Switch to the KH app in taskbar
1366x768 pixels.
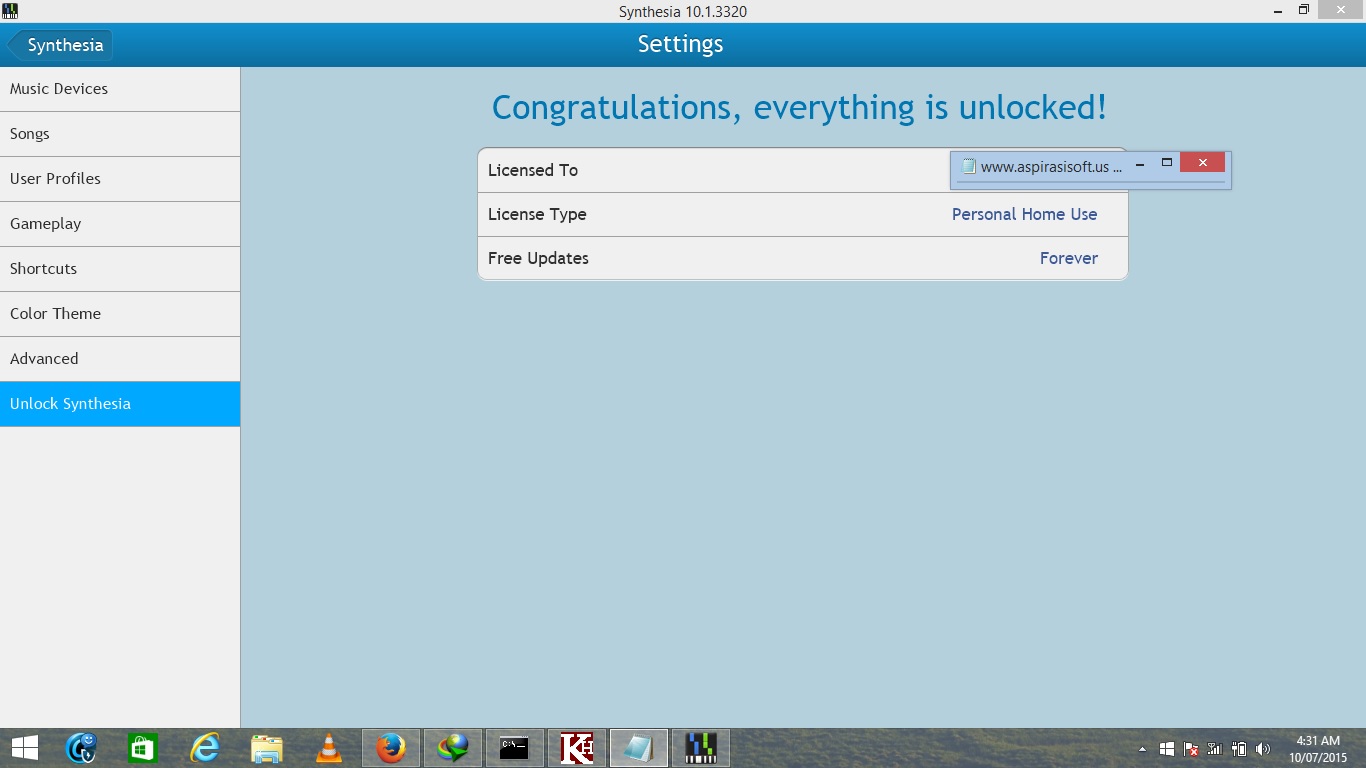point(577,748)
